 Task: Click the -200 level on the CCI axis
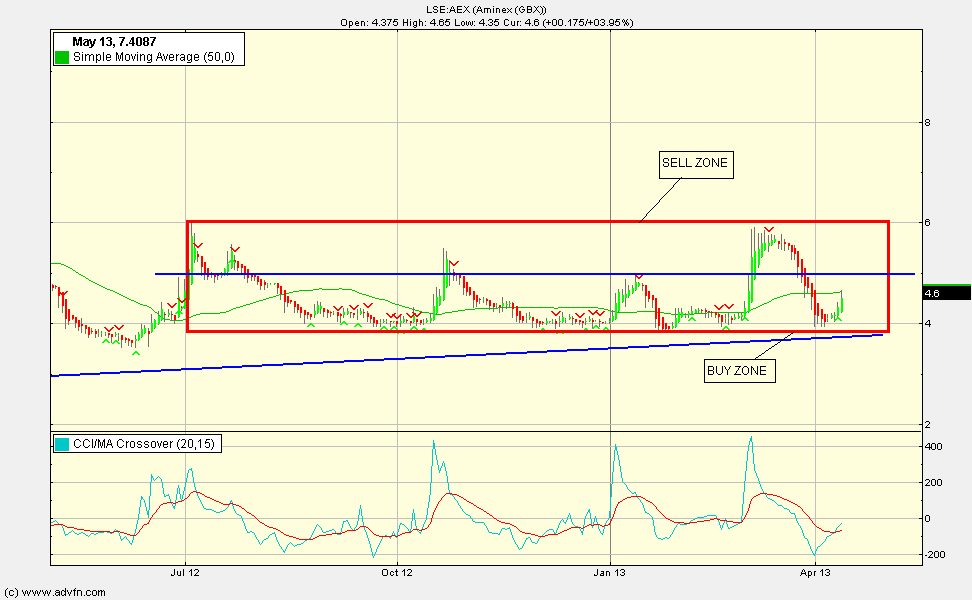point(935,555)
